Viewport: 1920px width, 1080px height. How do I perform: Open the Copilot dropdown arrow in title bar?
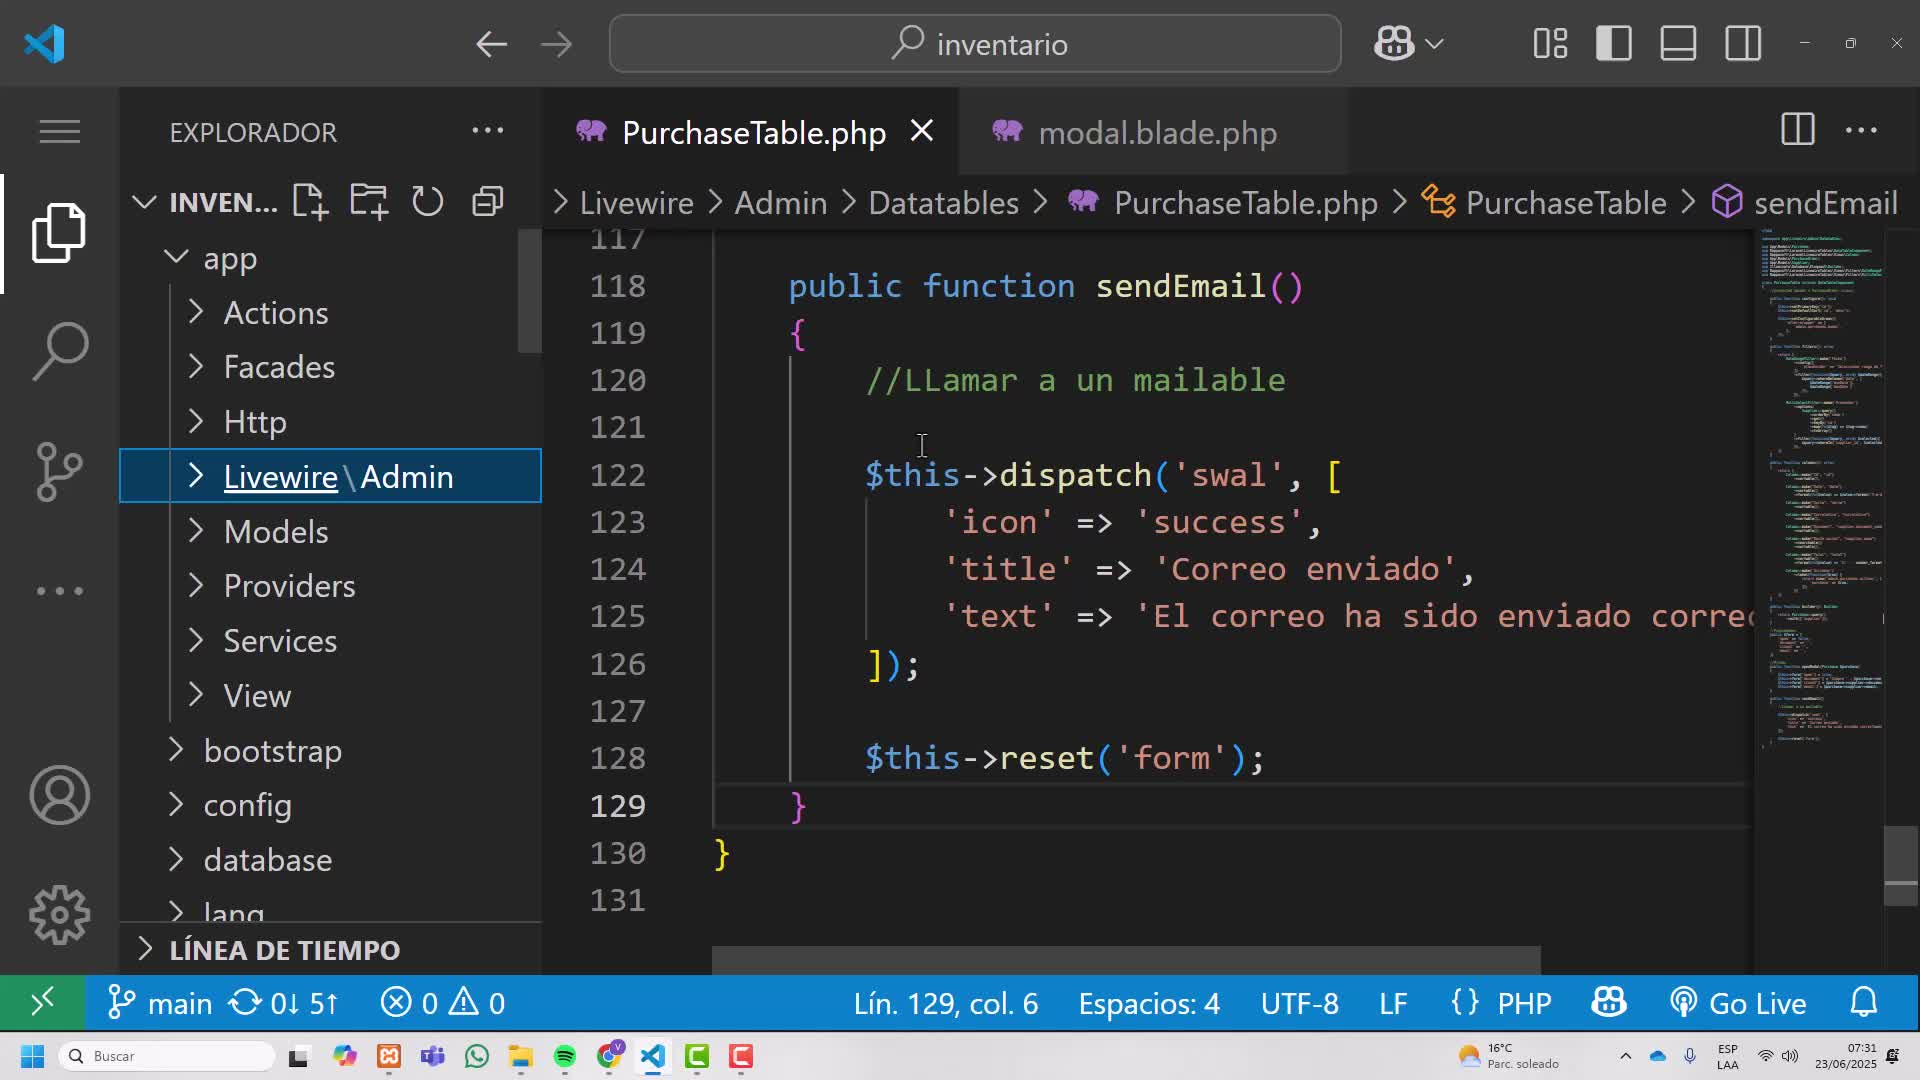(x=1434, y=44)
